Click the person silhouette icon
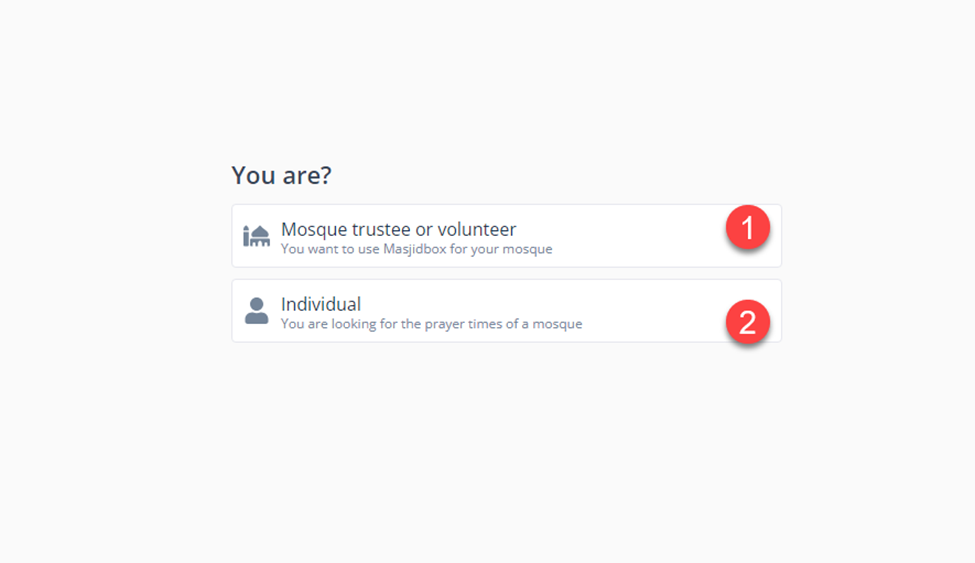Screen dimensions: 975x563 point(257,311)
